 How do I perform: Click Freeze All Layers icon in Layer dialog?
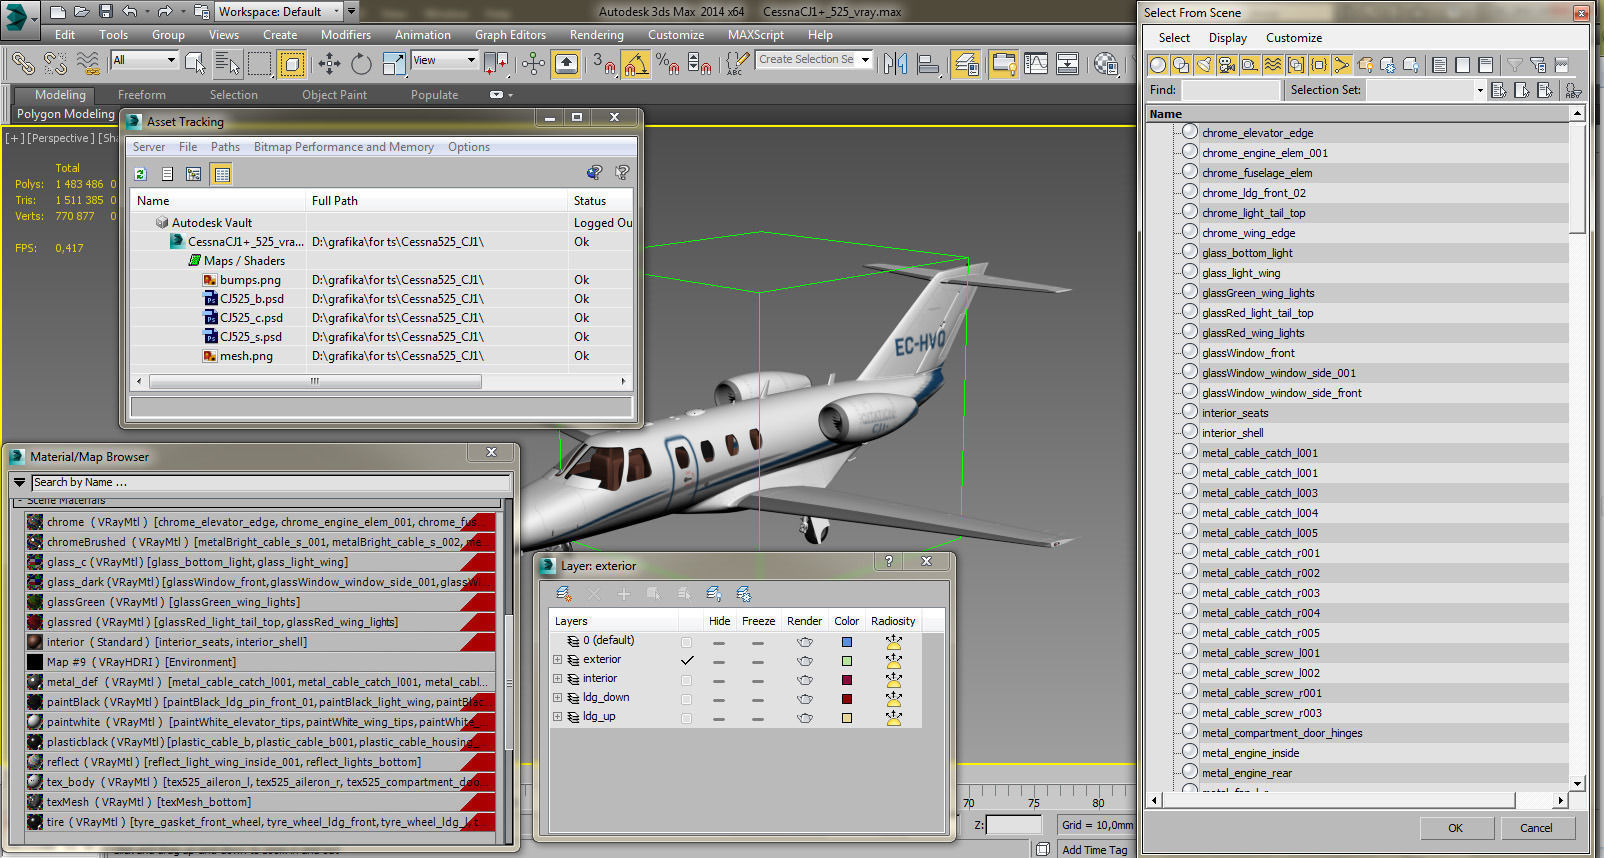[x=744, y=594]
